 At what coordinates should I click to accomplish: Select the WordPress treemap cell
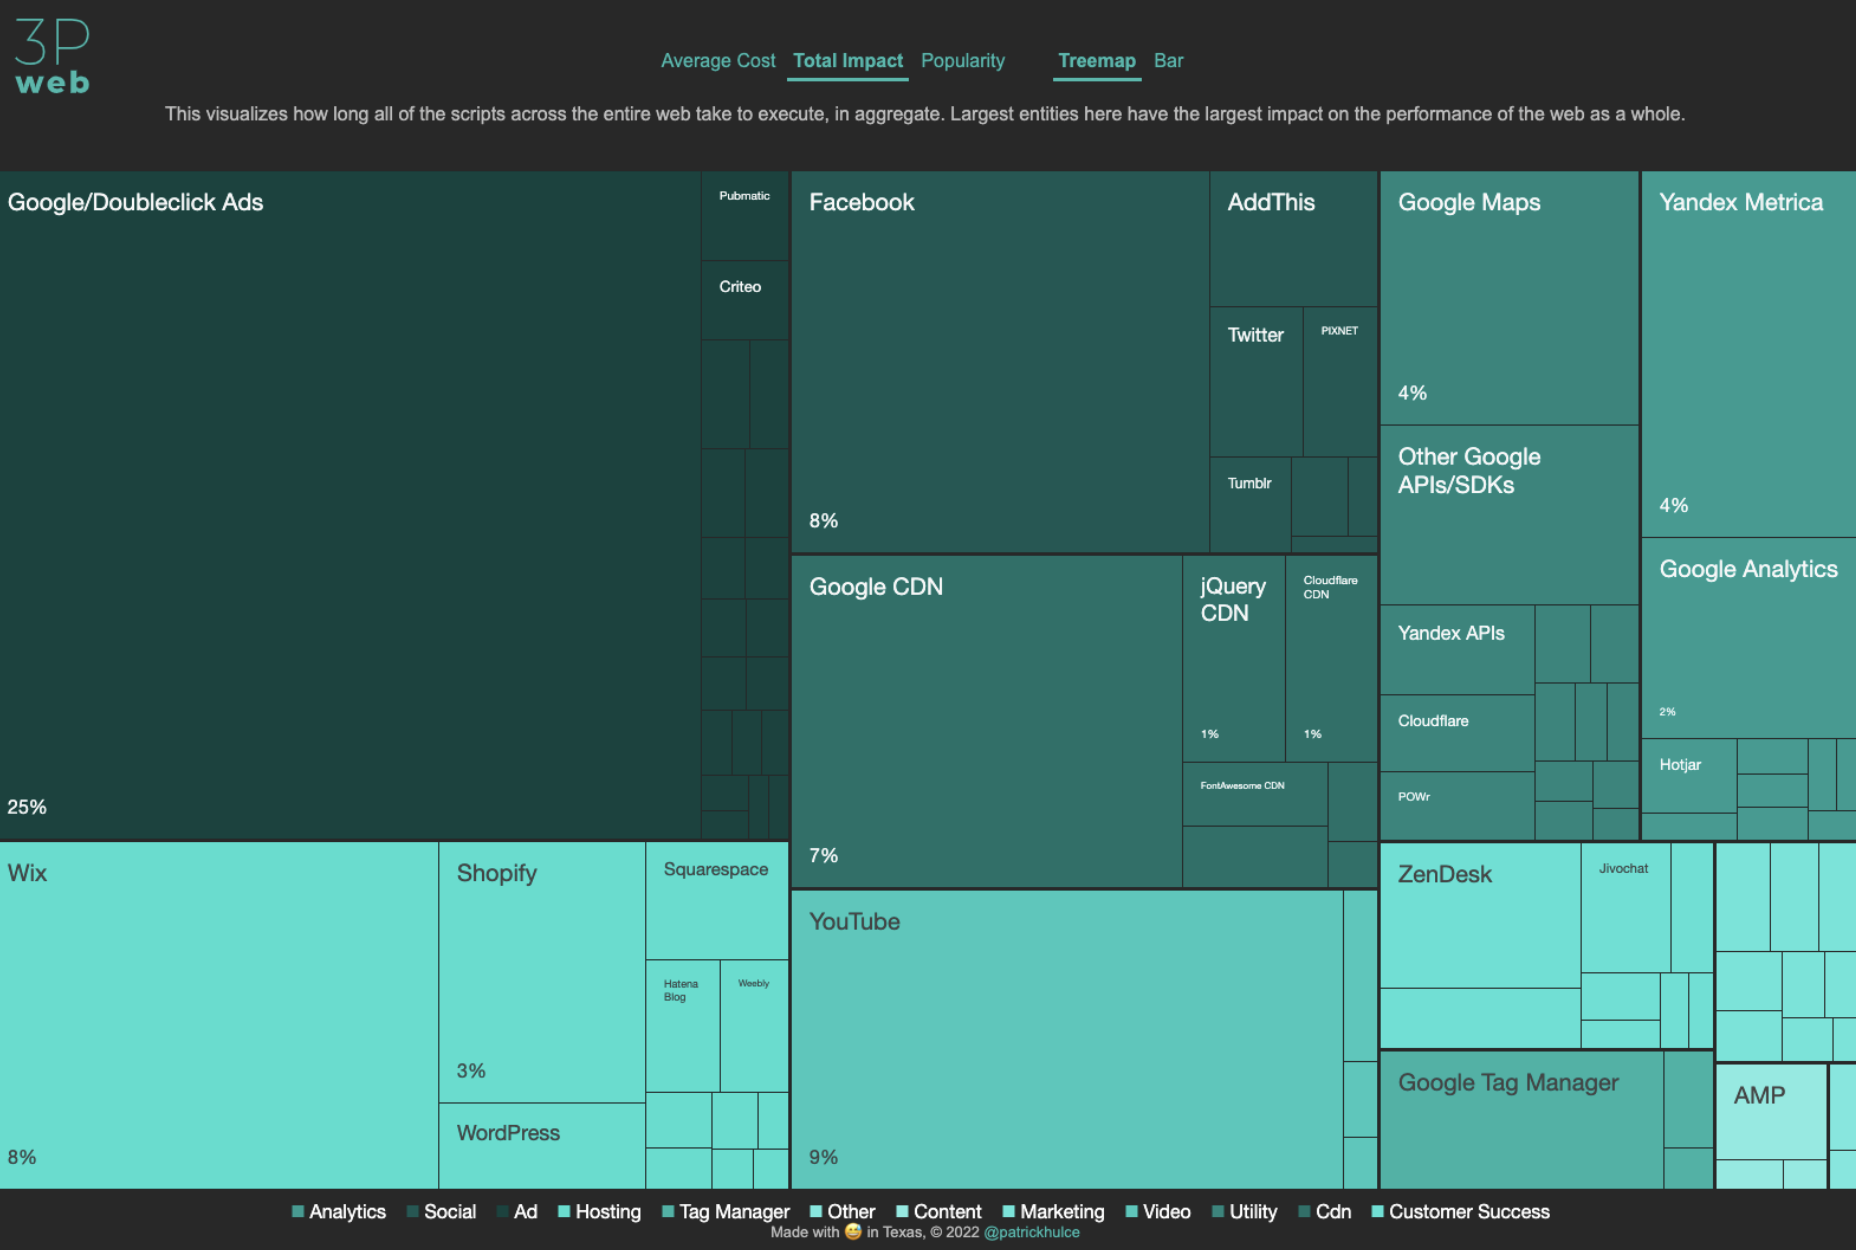coord(542,1146)
